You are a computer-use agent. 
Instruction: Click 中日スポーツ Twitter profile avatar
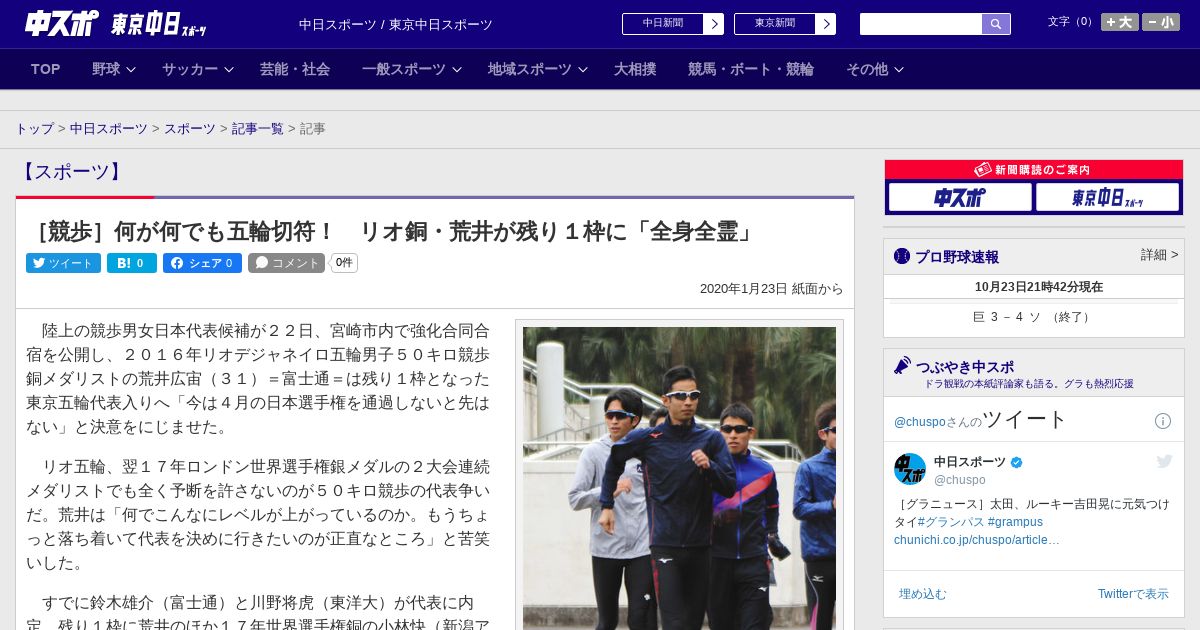[x=910, y=469]
